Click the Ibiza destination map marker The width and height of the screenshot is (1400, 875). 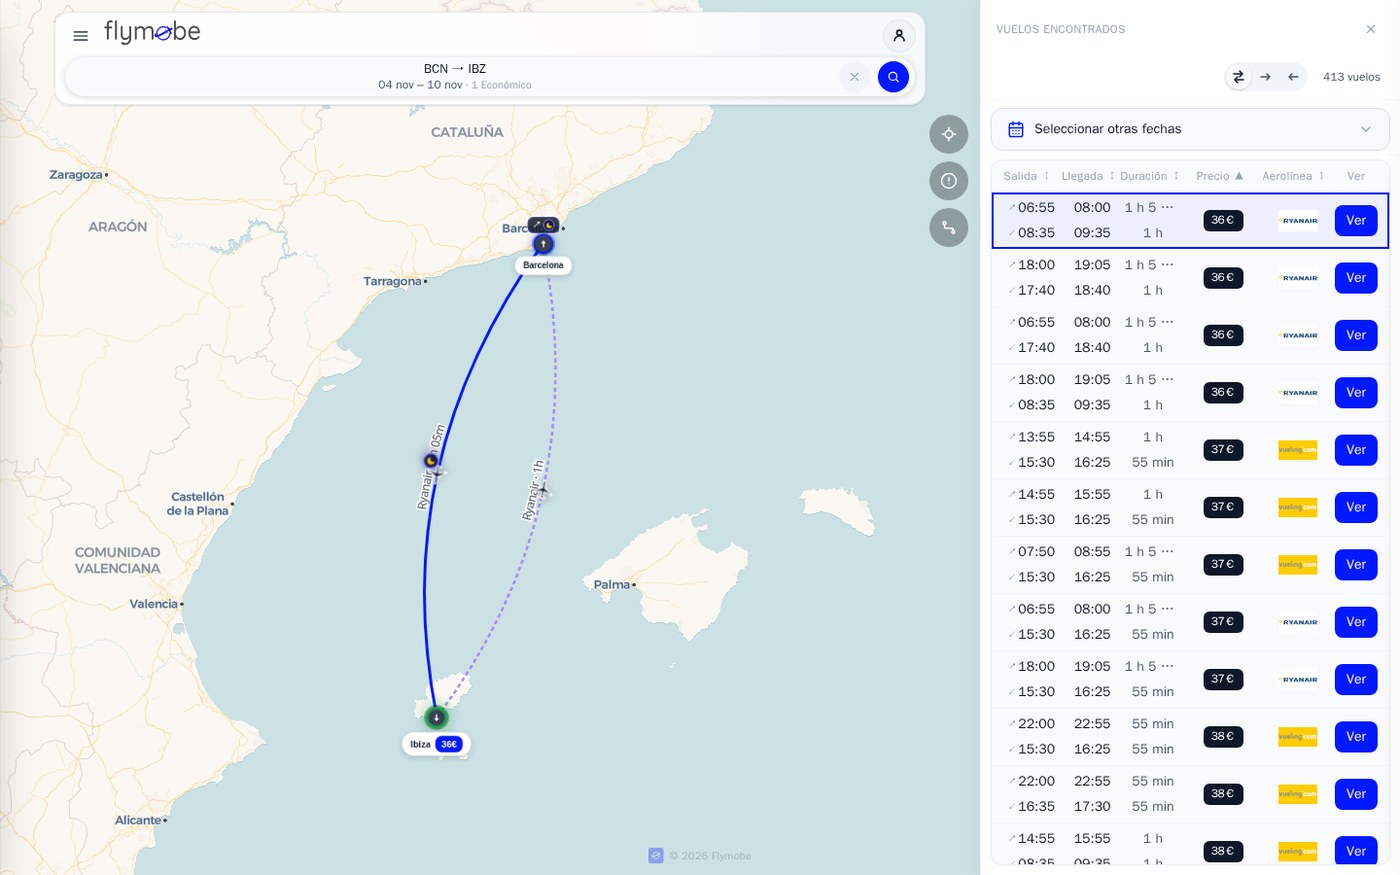(436, 717)
